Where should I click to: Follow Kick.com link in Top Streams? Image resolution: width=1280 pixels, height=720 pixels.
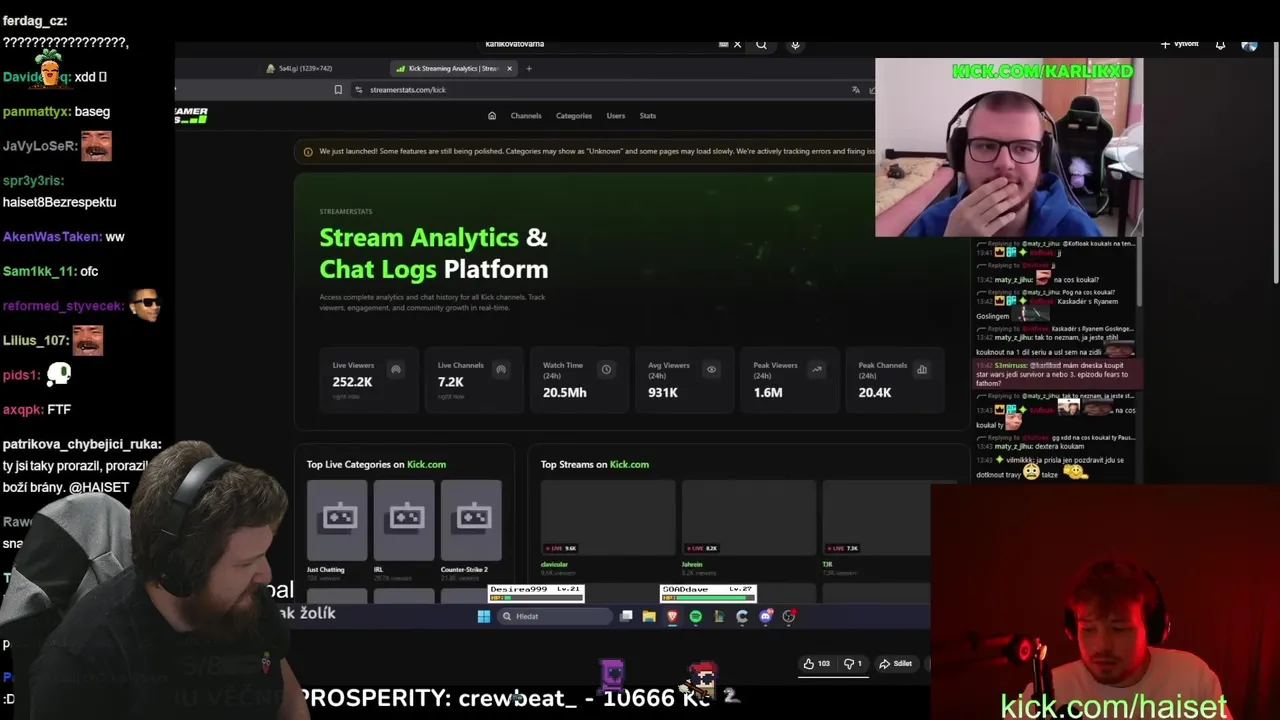(629, 465)
